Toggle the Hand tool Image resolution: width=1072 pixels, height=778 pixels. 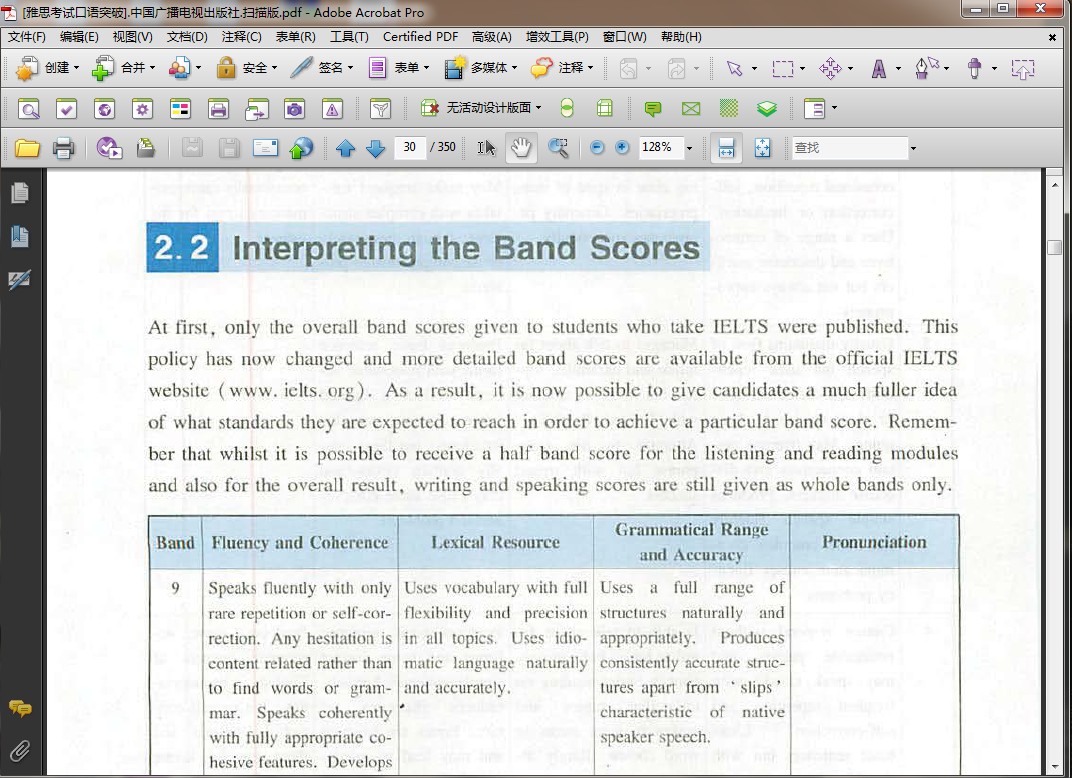[x=521, y=148]
